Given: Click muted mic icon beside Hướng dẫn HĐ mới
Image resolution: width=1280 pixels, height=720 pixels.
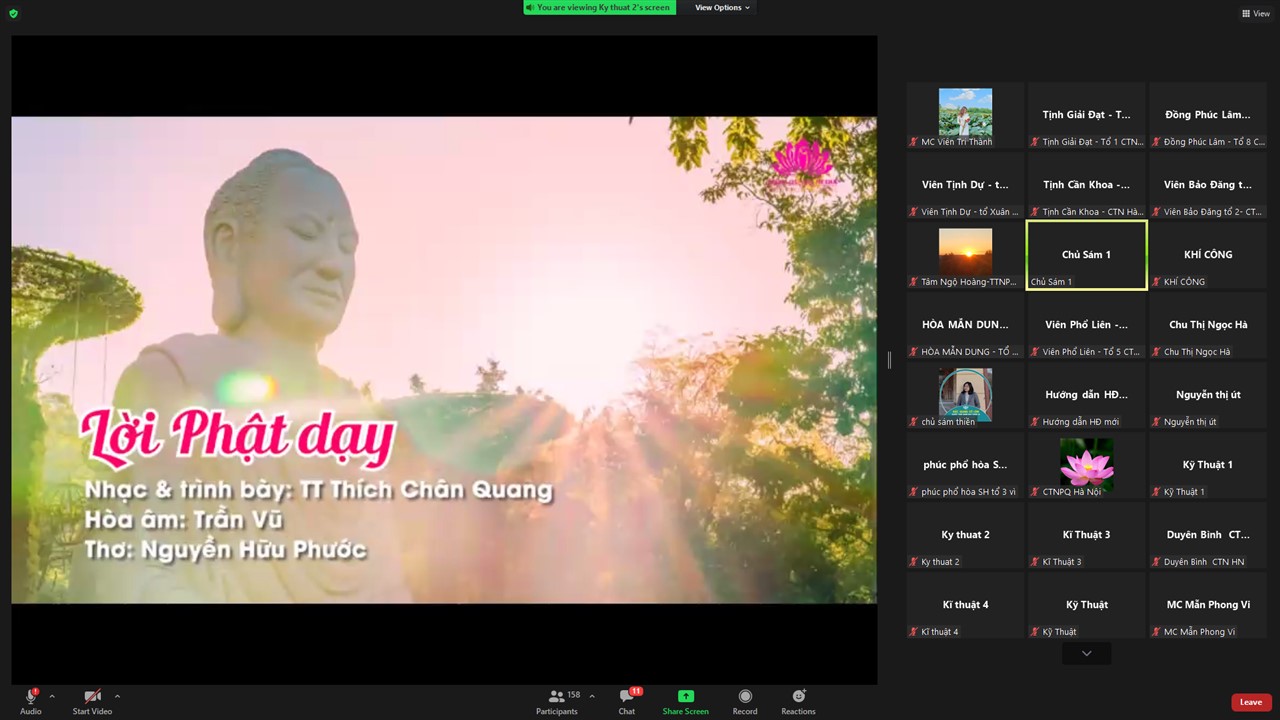Looking at the screenshot, I should coord(1035,422).
